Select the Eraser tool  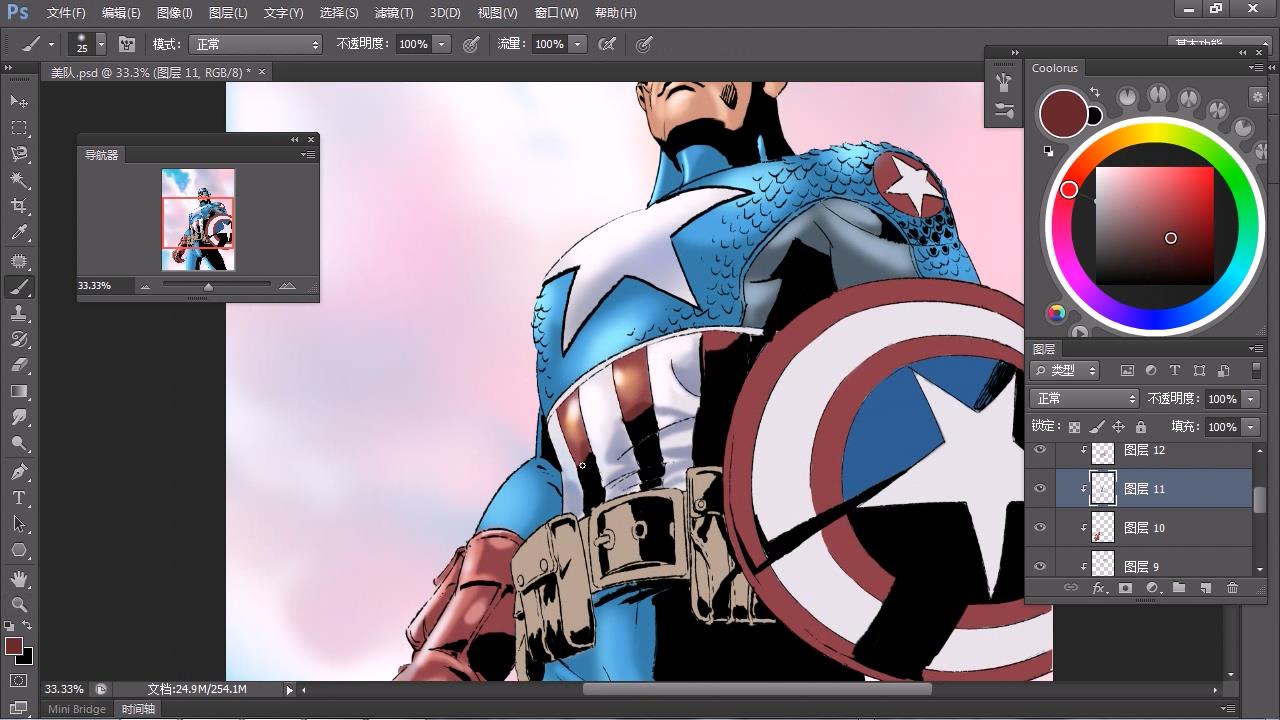click(x=19, y=365)
